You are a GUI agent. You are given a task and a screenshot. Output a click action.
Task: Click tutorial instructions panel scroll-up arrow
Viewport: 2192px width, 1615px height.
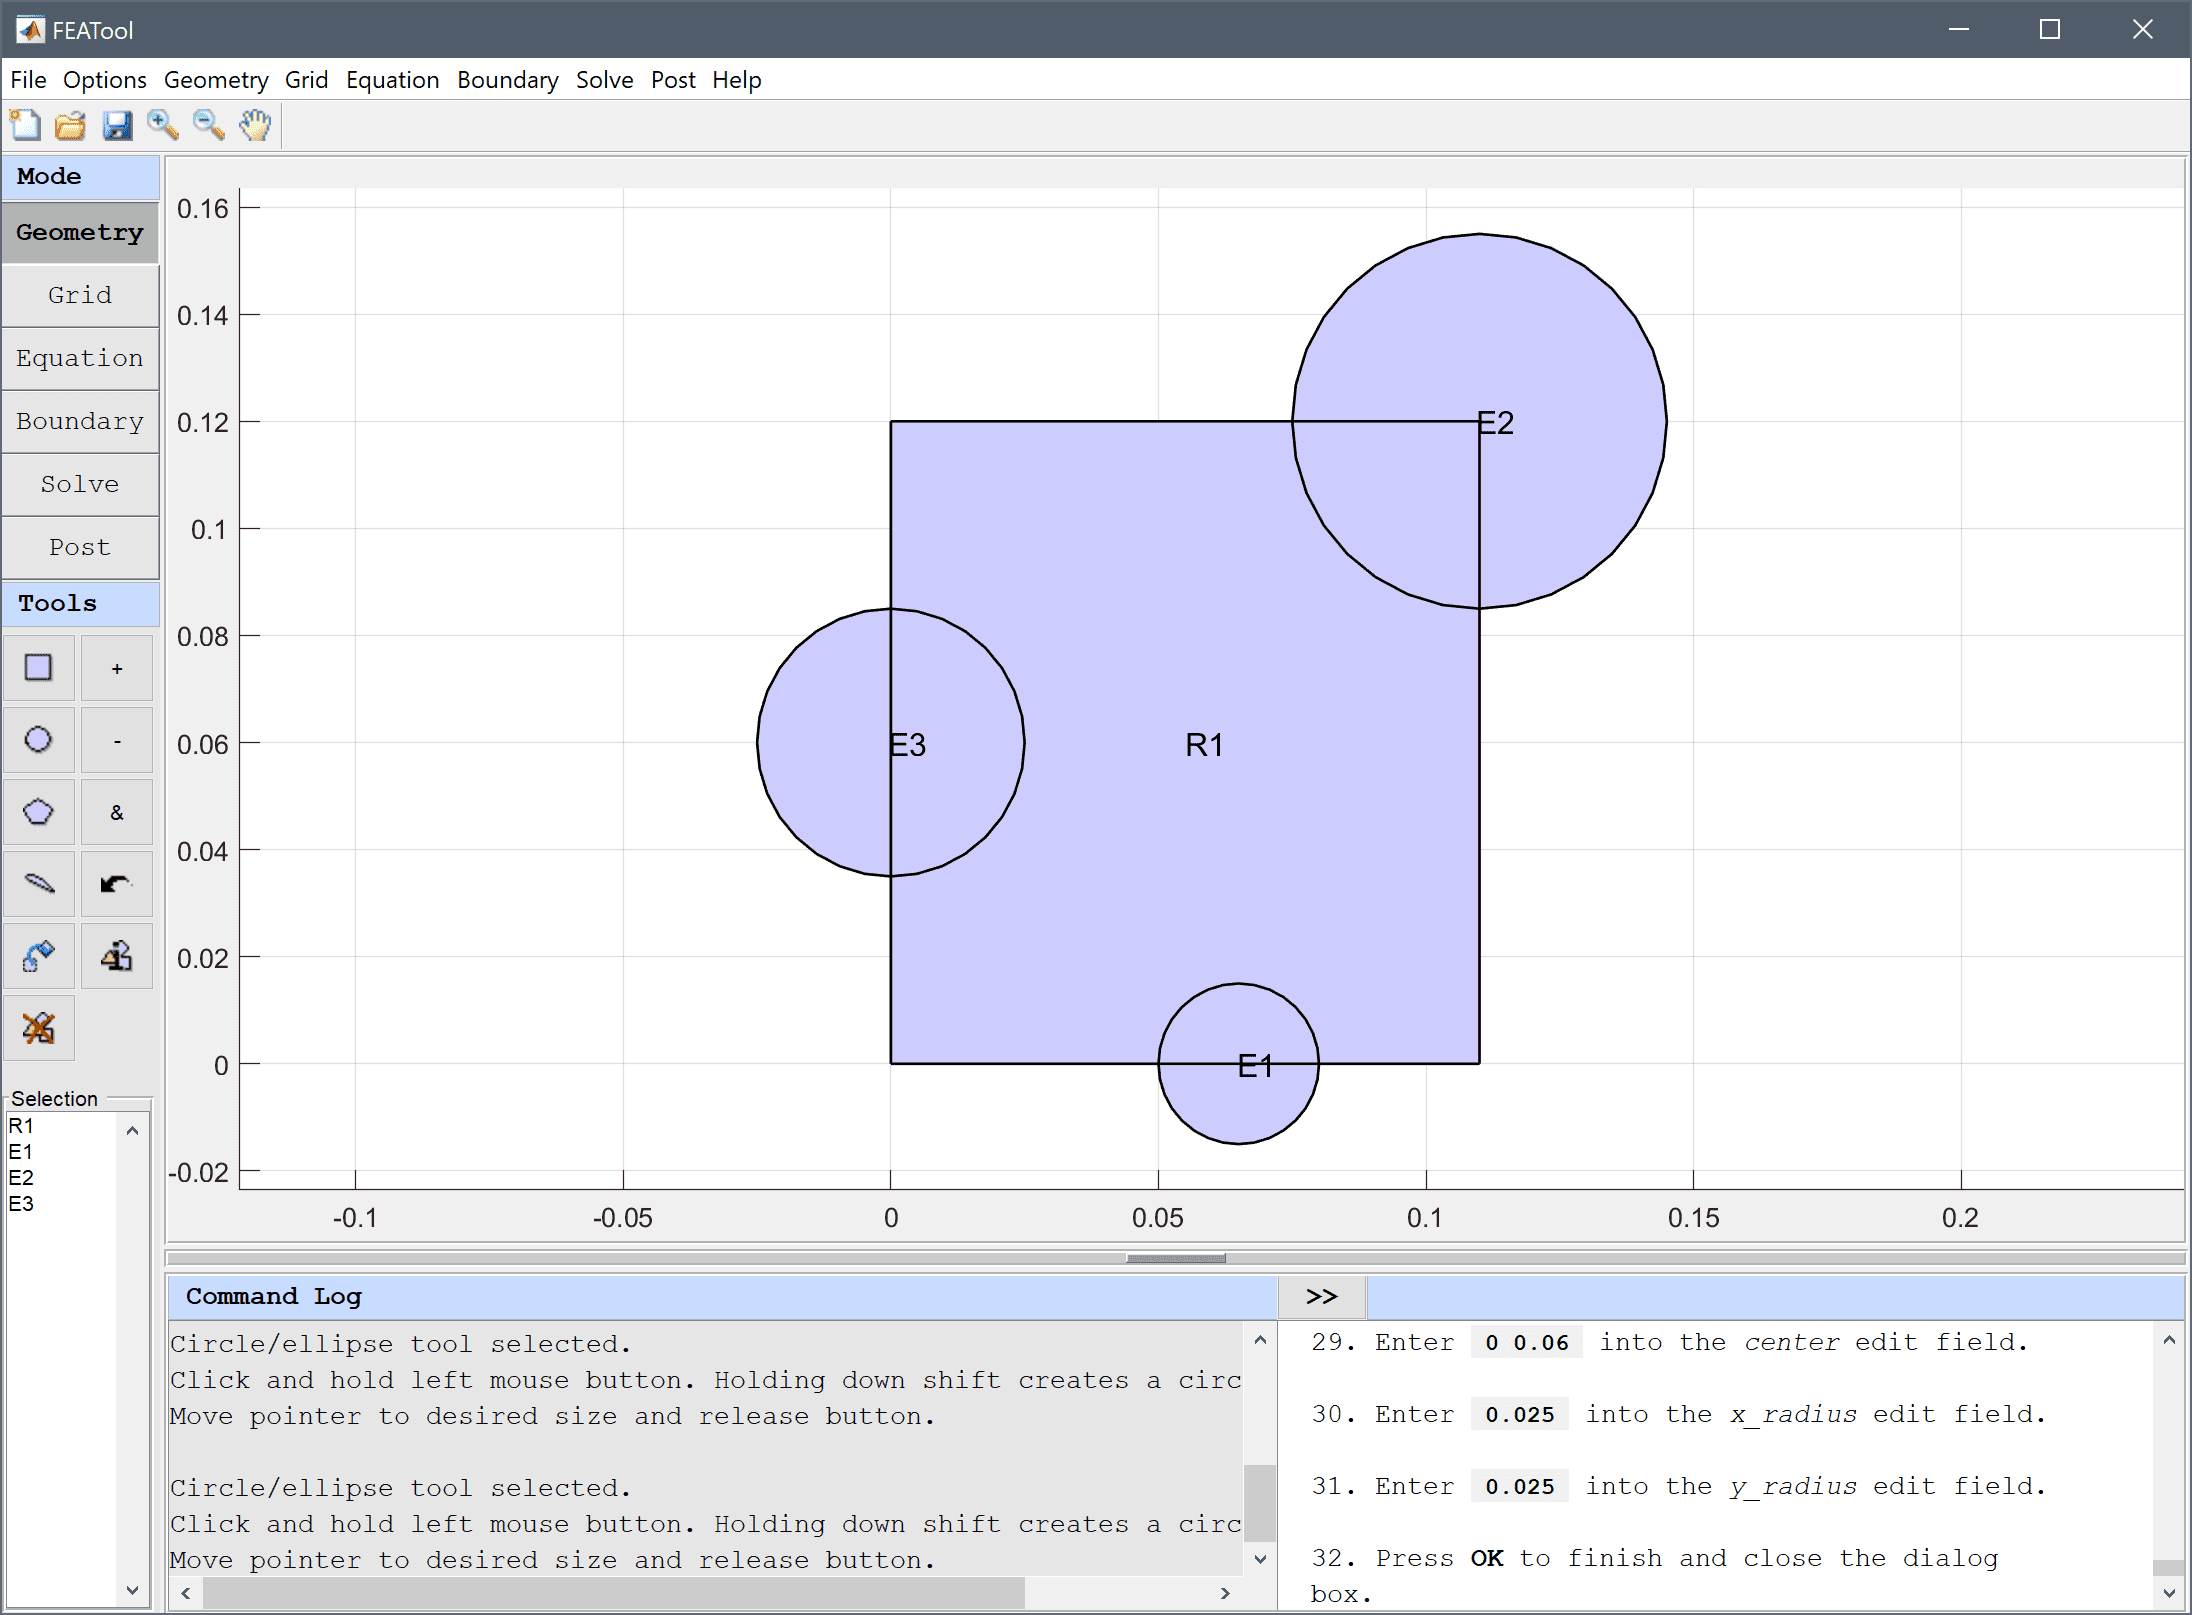click(x=2169, y=1340)
